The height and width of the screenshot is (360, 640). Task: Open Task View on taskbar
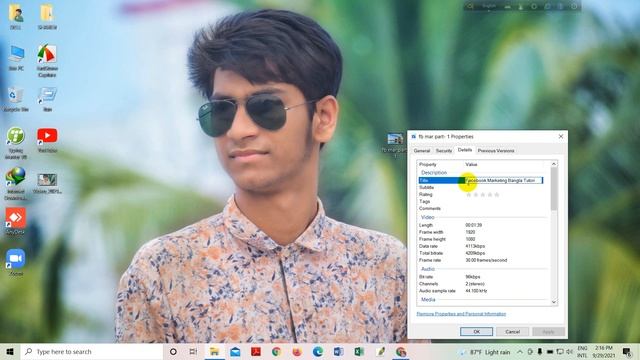[x=193, y=351]
